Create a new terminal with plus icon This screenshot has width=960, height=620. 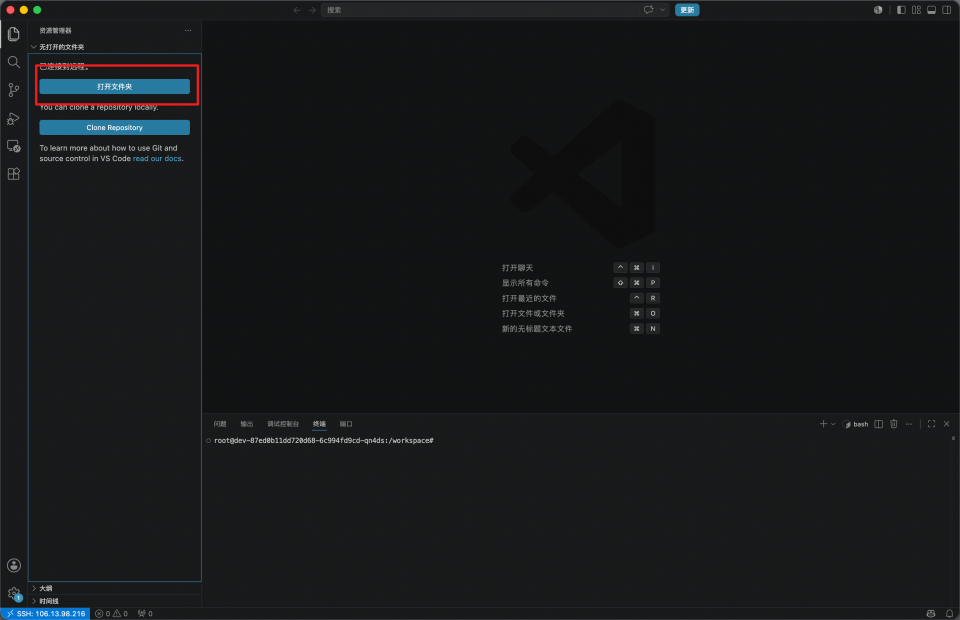click(x=823, y=424)
